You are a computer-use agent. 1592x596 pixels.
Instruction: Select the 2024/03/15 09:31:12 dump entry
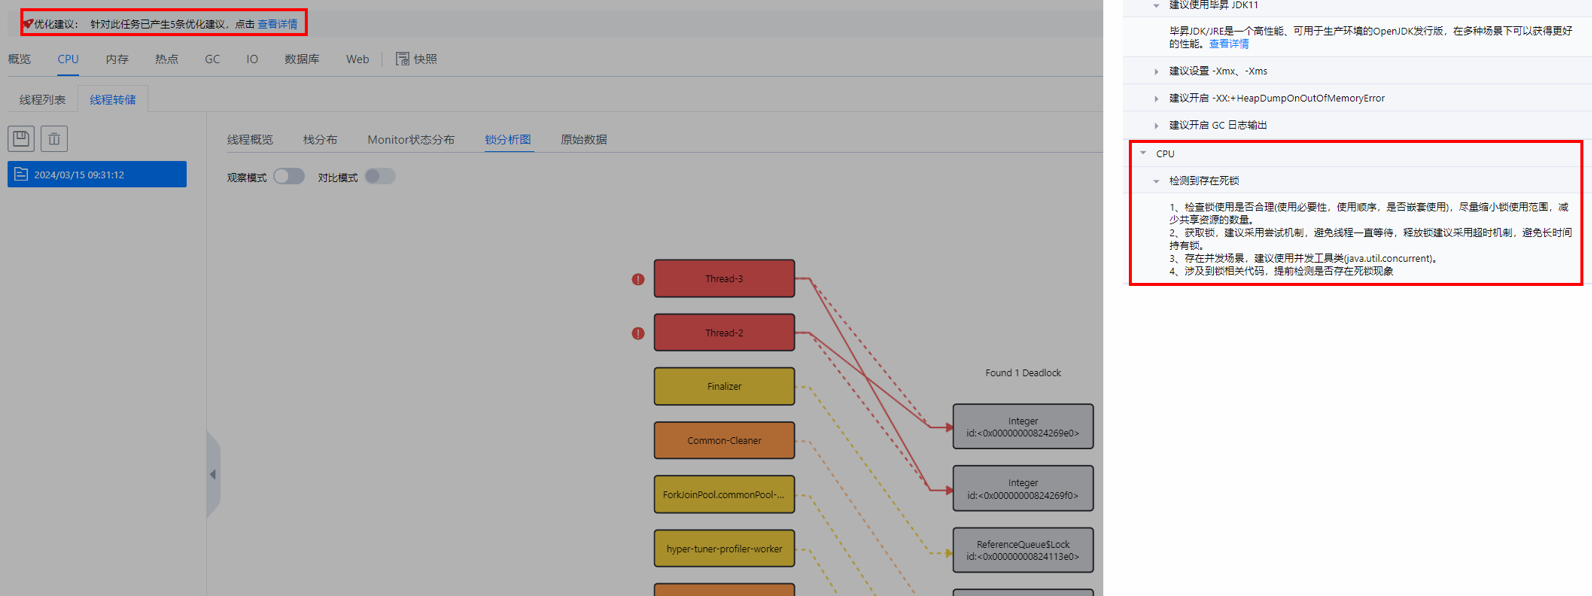pyautogui.click(x=97, y=174)
